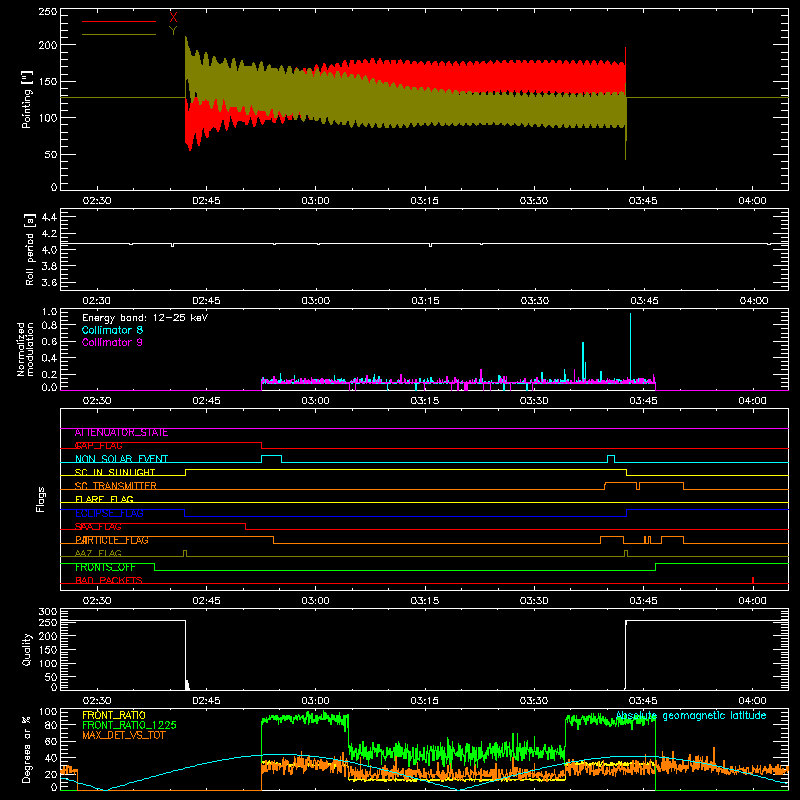The width and height of the screenshot is (800, 800).
Task: Click the 03:45 tick label under Quality plot
Action: point(643,701)
